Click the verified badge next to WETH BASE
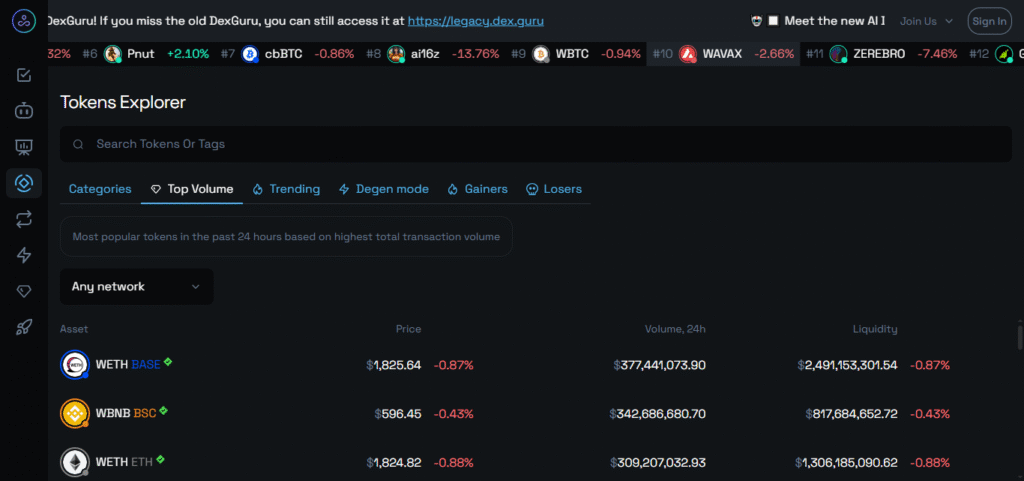1024x481 pixels. click(x=168, y=362)
